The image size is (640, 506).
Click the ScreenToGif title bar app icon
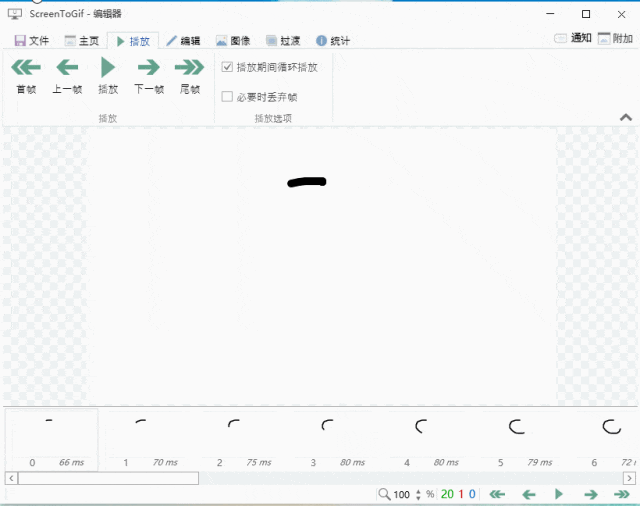[15, 14]
